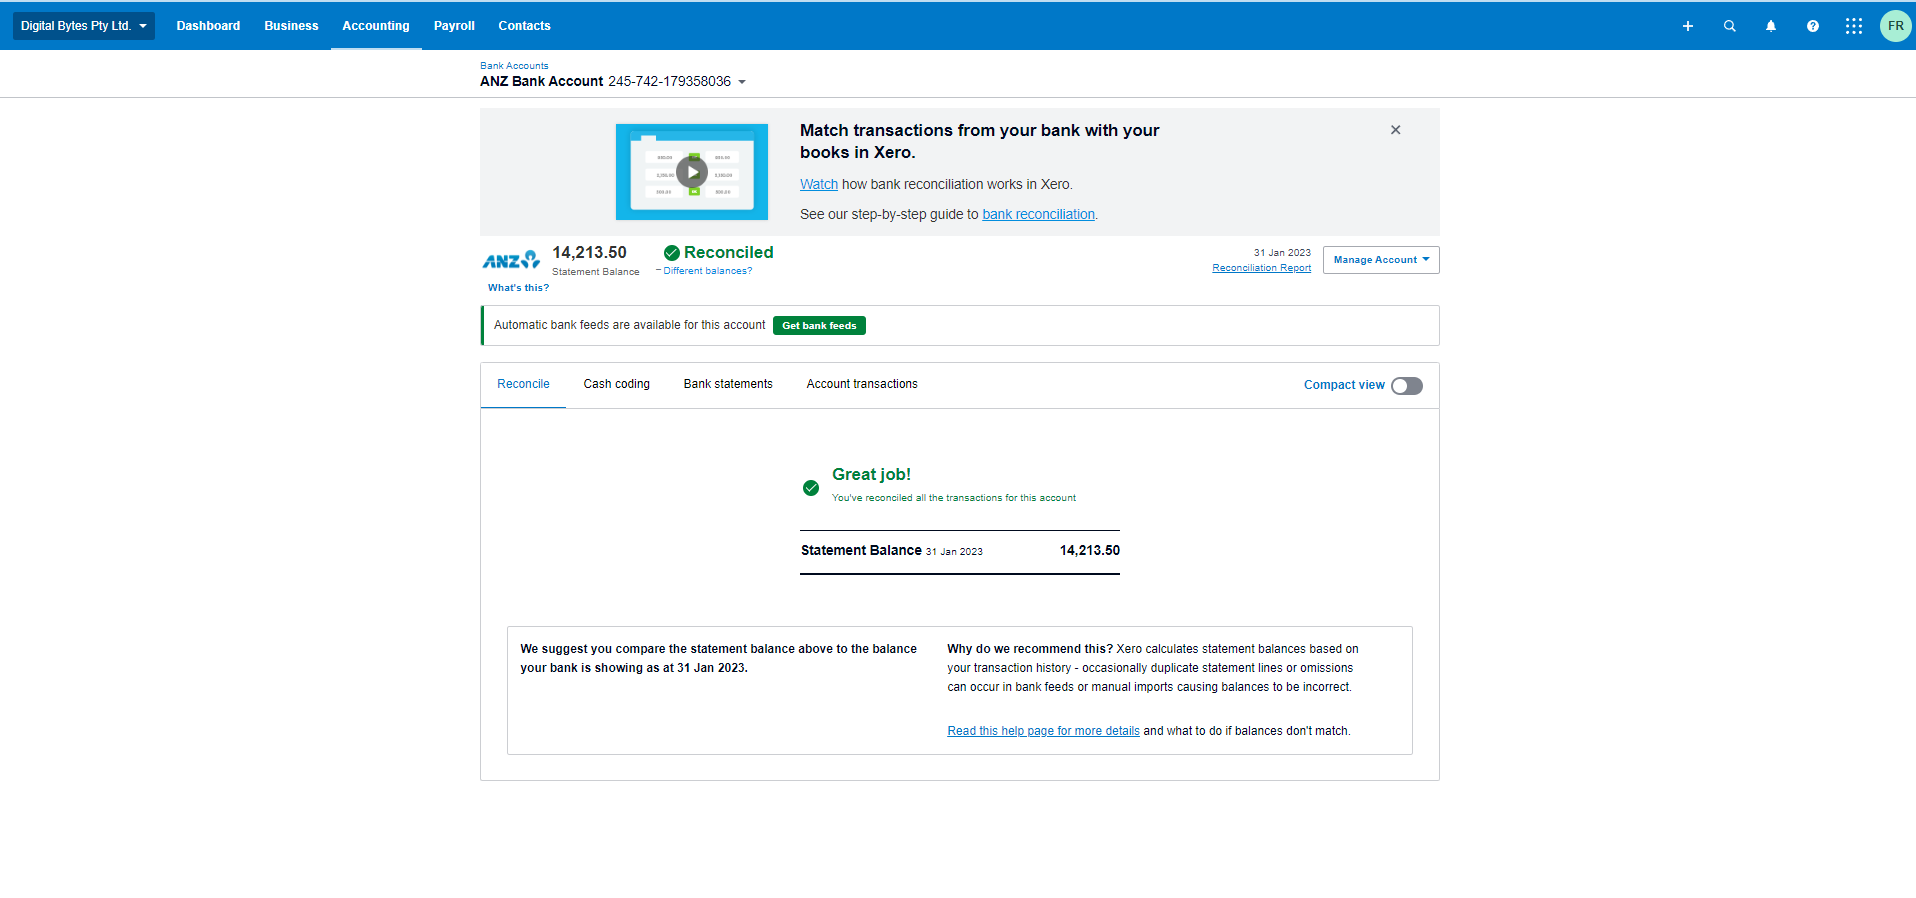Expand the ANZ Bank Account selector arrow
This screenshot has width=1916, height=898.
pyautogui.click(x=742, y=82)
